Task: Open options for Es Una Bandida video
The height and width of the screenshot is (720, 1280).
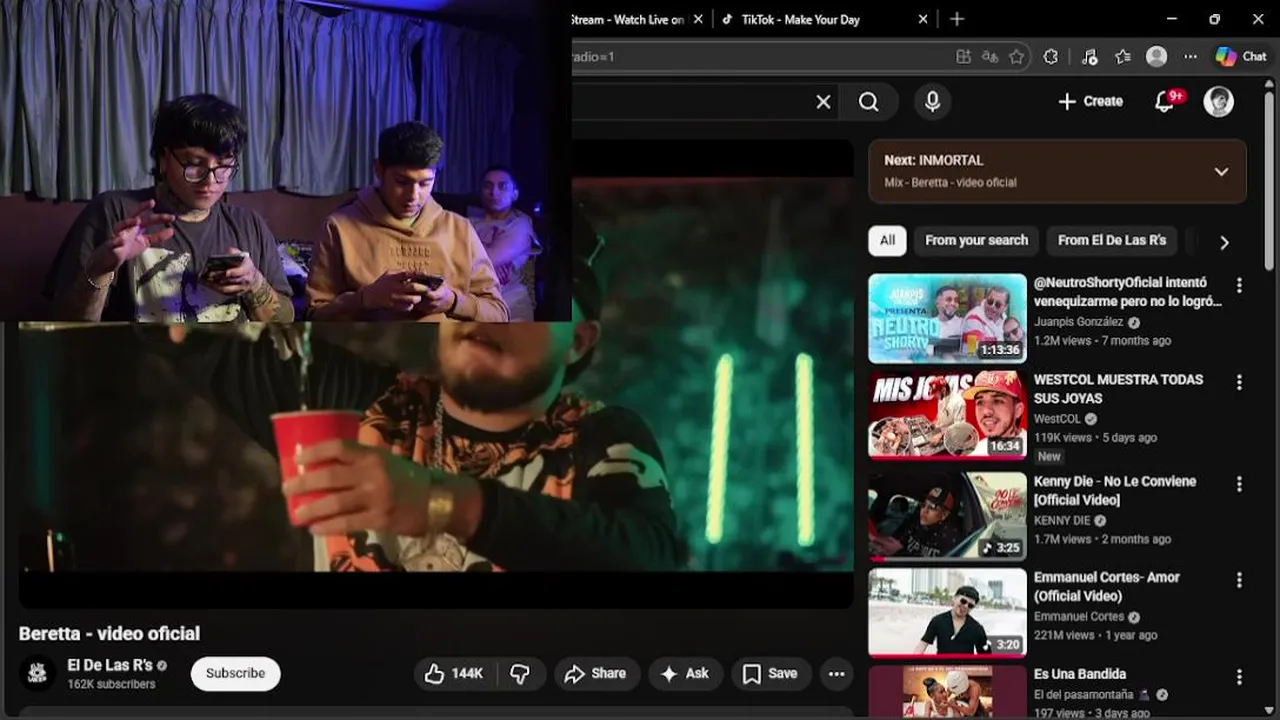Action: (x=1239, y=677)
